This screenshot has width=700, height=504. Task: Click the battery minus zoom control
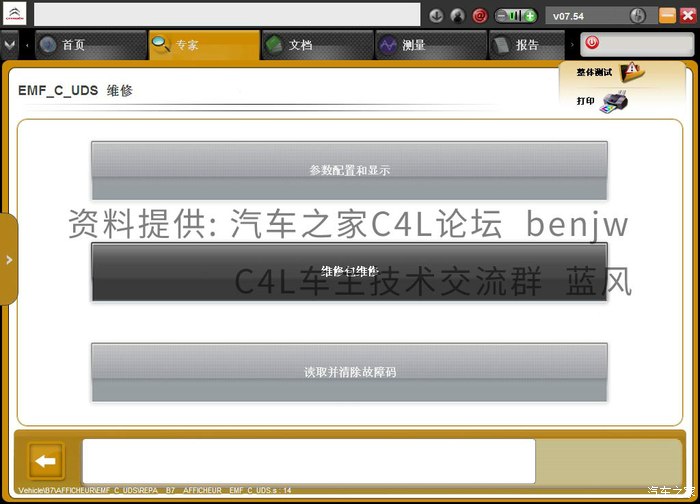502,16
